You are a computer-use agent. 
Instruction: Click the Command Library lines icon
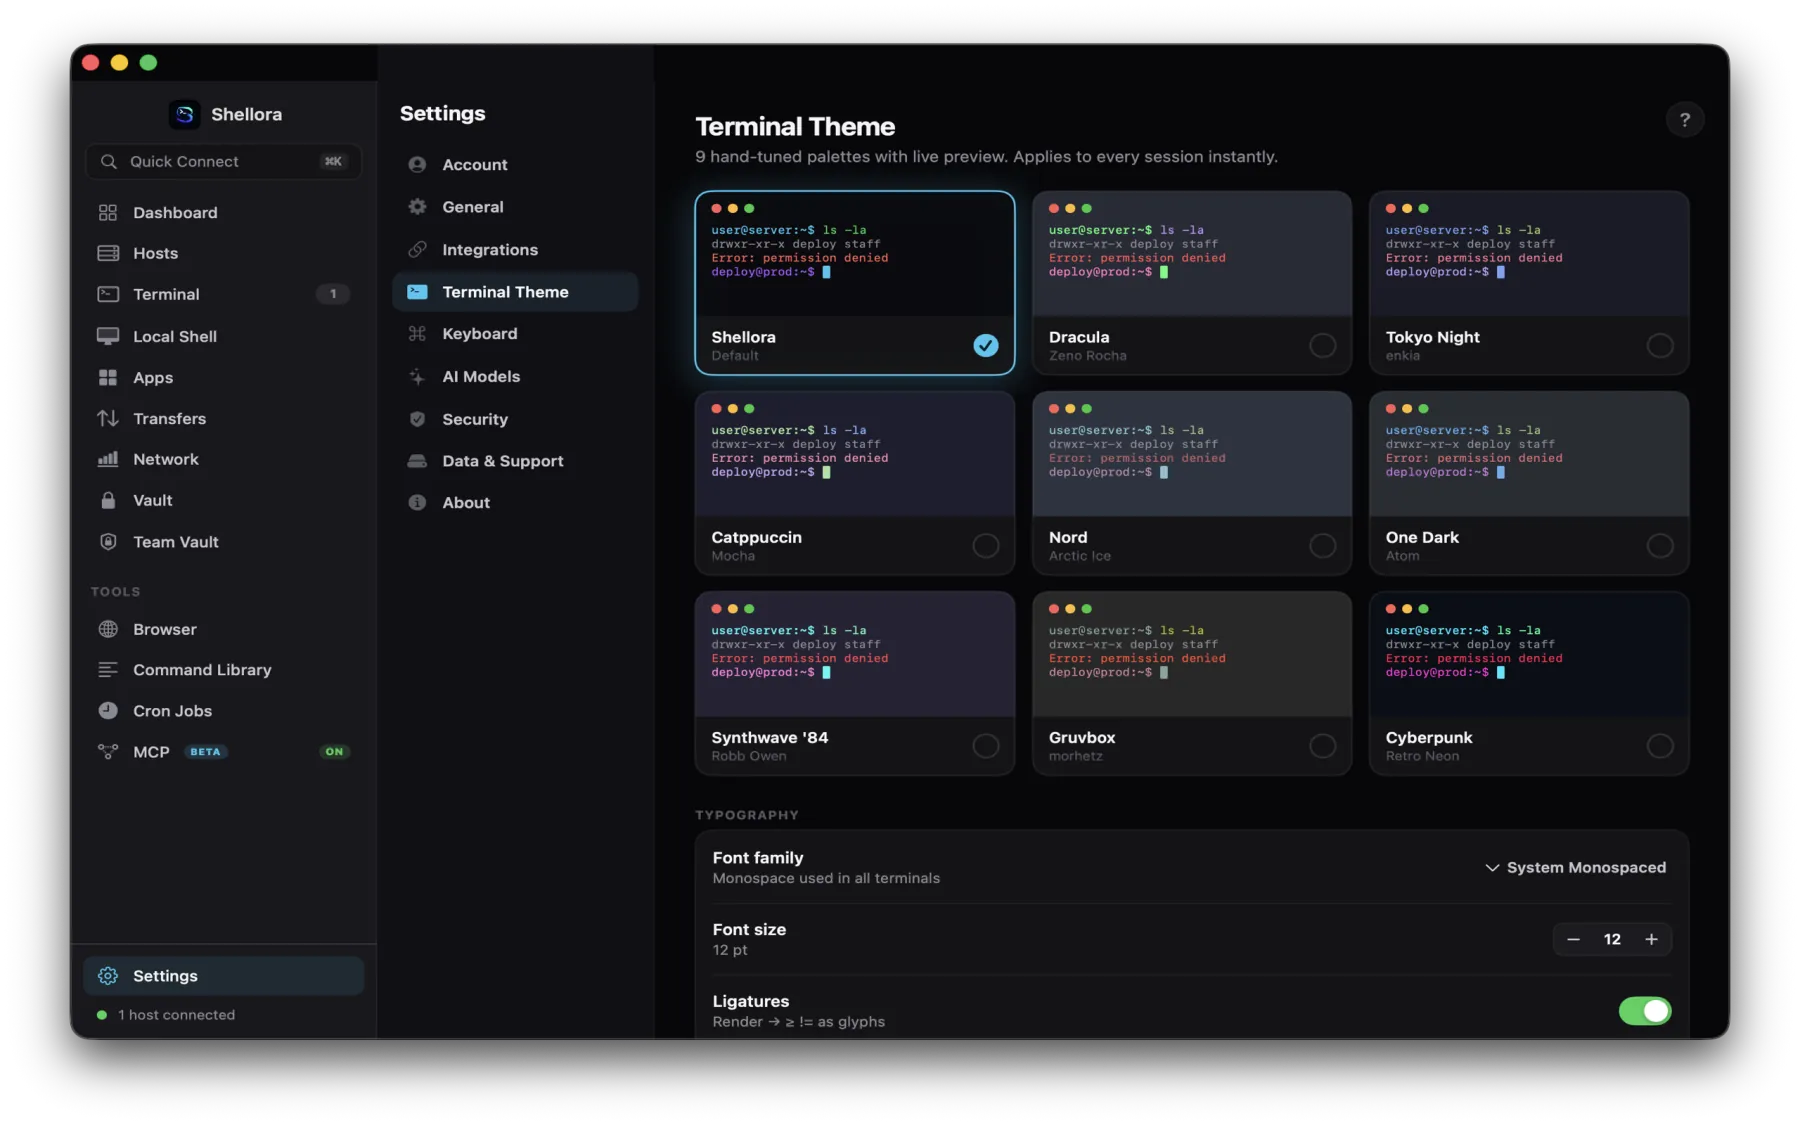click(x=108, y=670)
